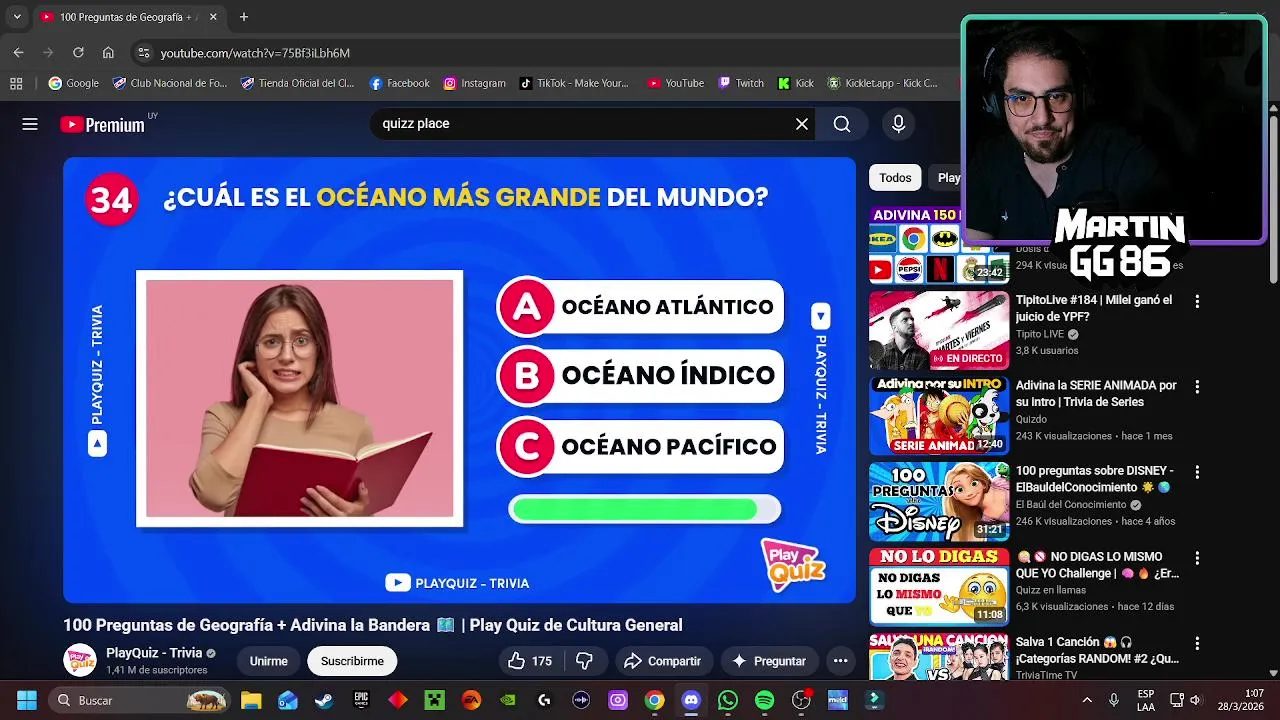Open File Explorer from the taskbar
The image size is (1280, 720).
coord(251,700)
